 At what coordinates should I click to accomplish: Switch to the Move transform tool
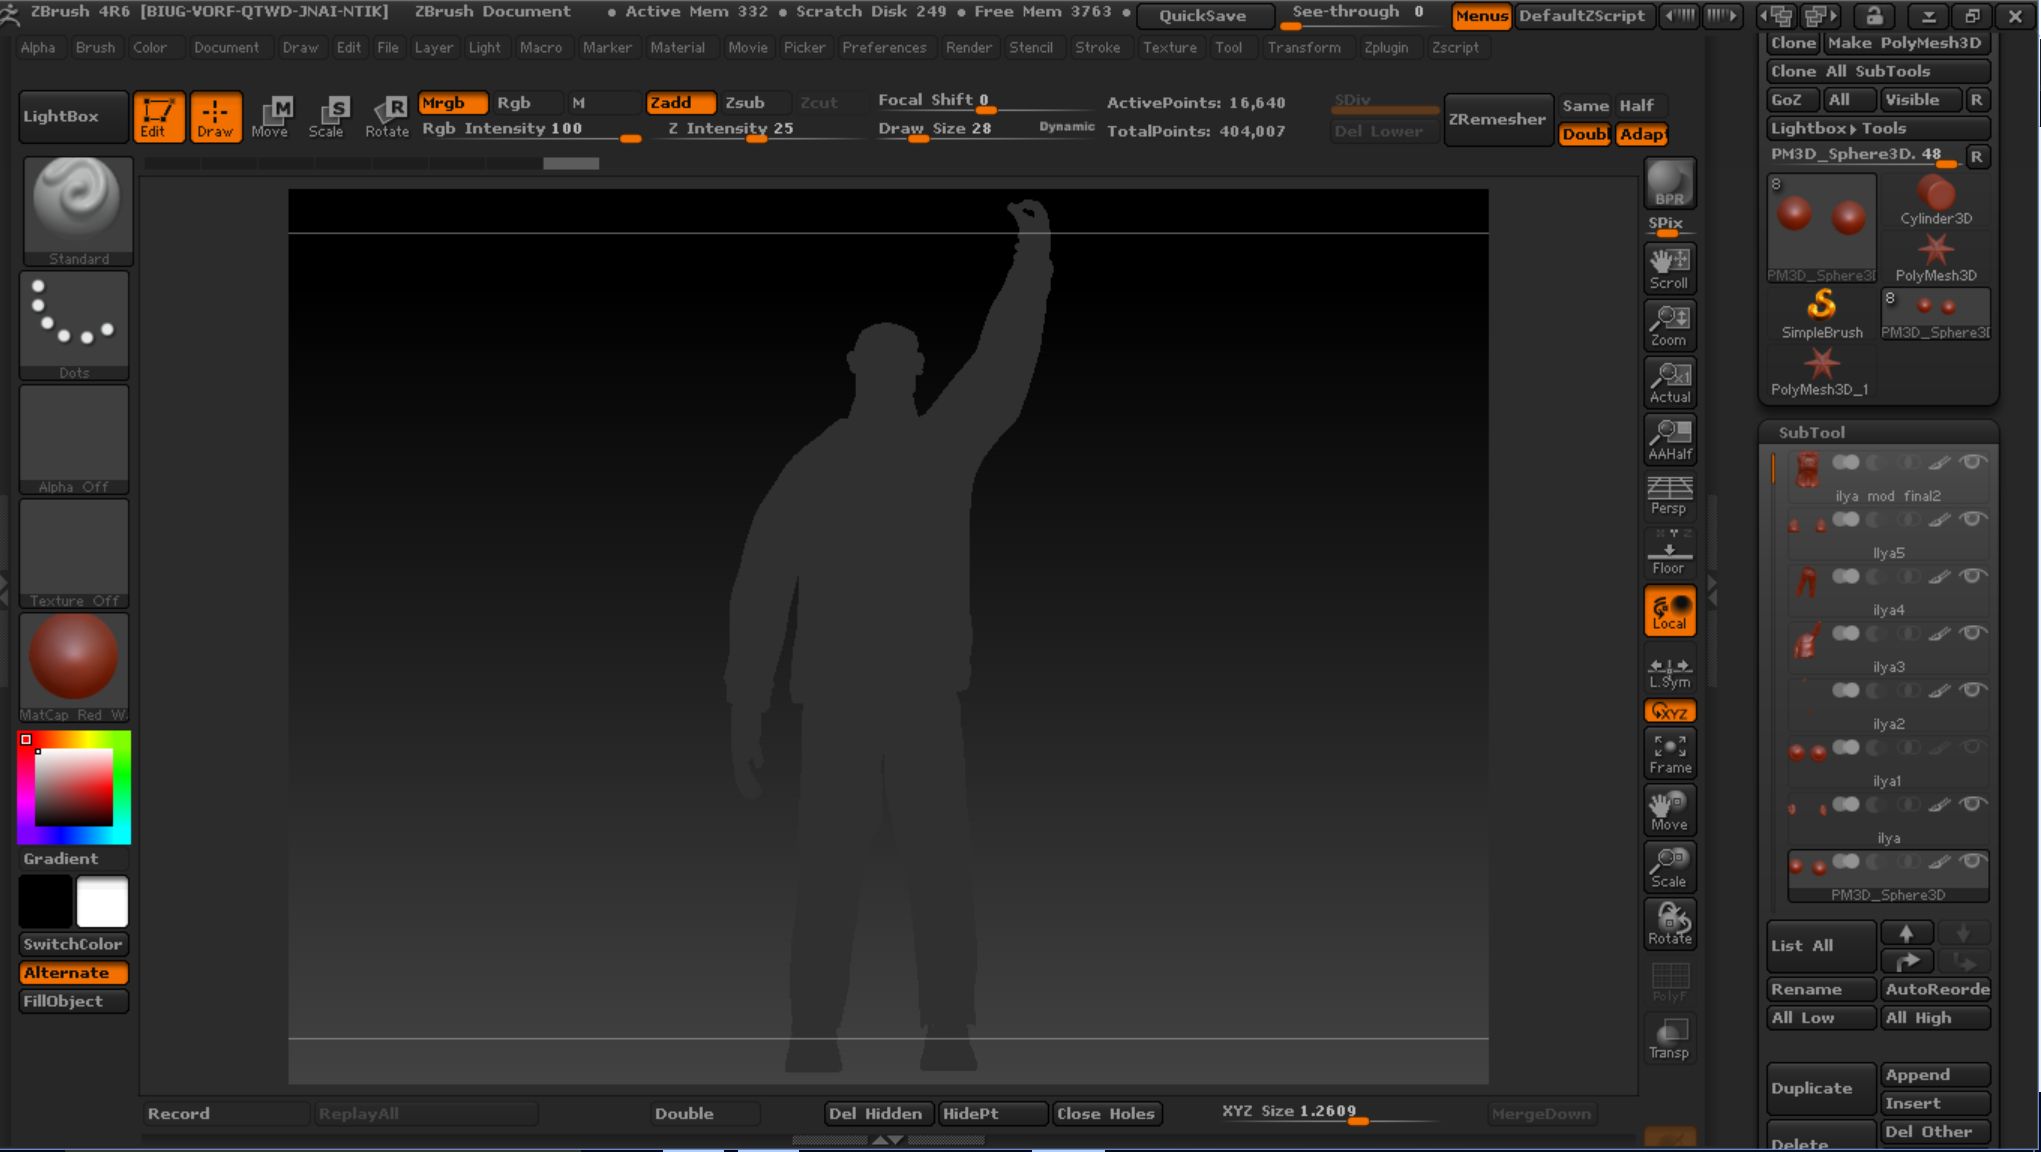[270, 117]
